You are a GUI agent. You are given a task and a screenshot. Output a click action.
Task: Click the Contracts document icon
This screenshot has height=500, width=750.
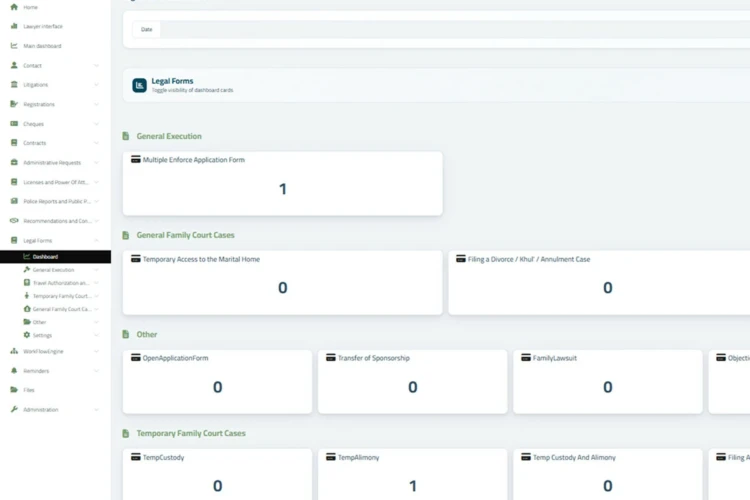[14, 143]
